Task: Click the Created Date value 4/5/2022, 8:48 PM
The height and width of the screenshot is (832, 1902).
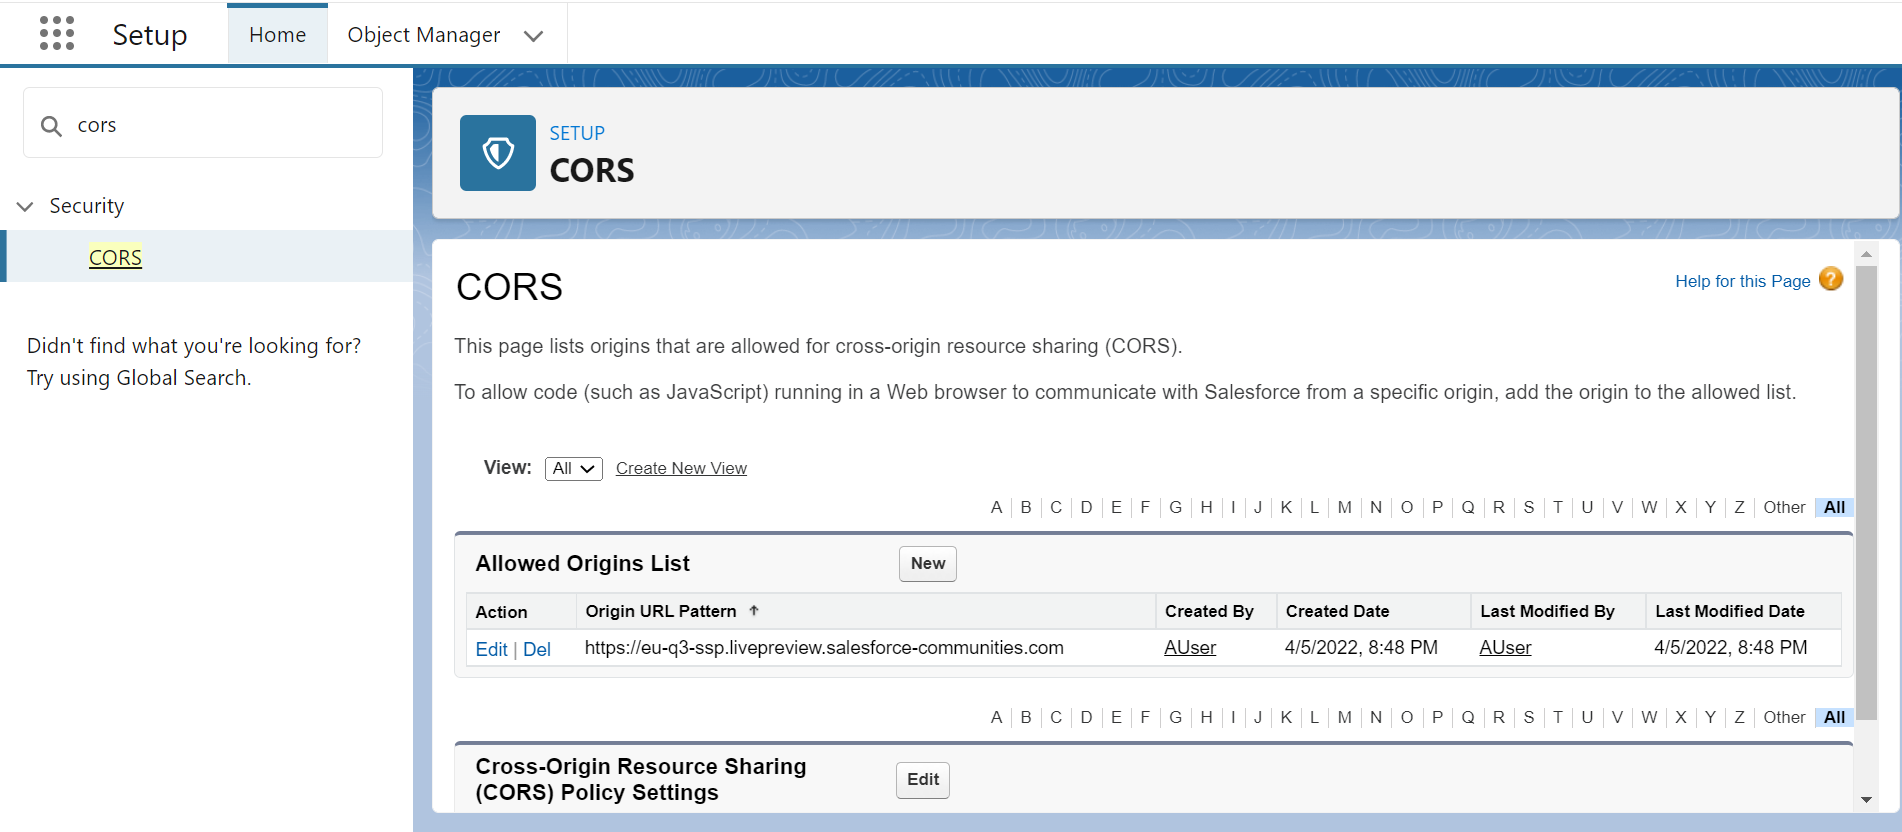Action: coord(1361,648)
